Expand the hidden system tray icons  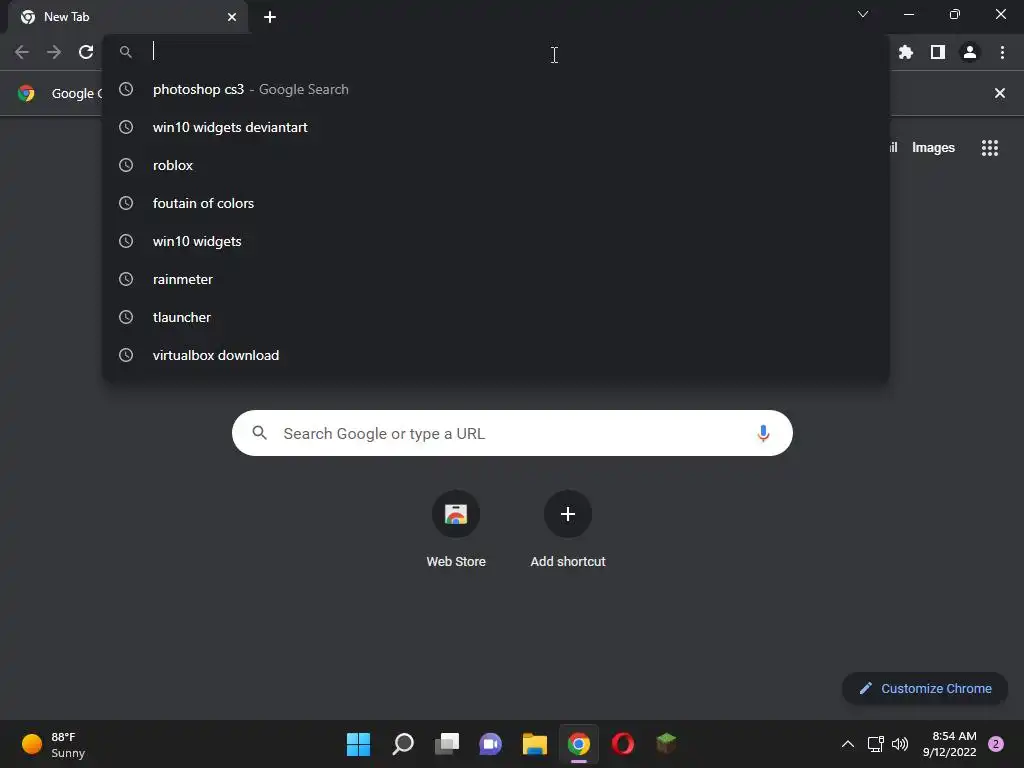pyautogui.click(x=848, y=744)
